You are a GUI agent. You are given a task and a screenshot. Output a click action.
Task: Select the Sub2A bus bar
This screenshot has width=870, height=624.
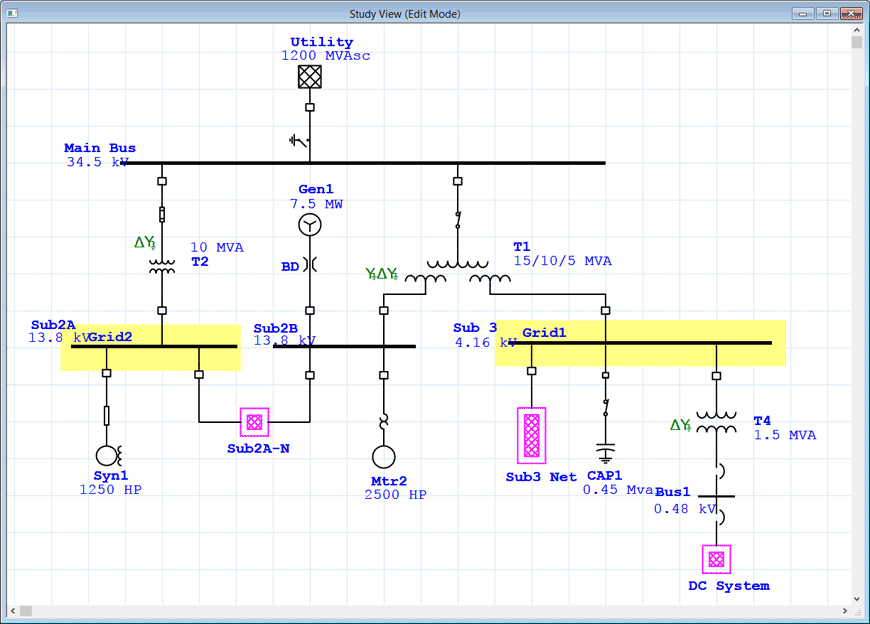coord(154,346)
